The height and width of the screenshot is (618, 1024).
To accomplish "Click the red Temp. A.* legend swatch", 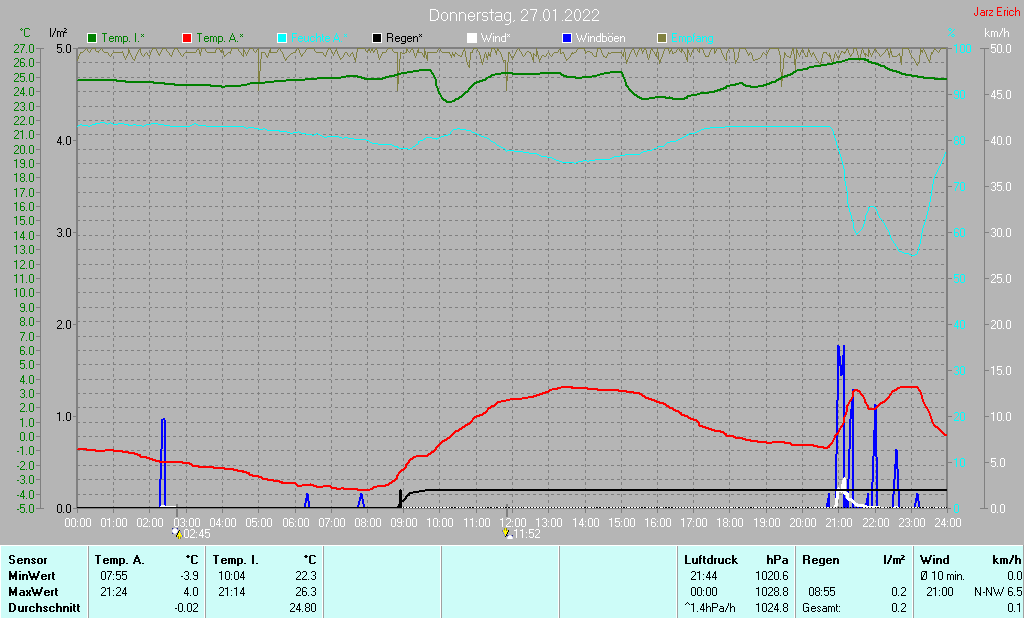I will (187, 39).
